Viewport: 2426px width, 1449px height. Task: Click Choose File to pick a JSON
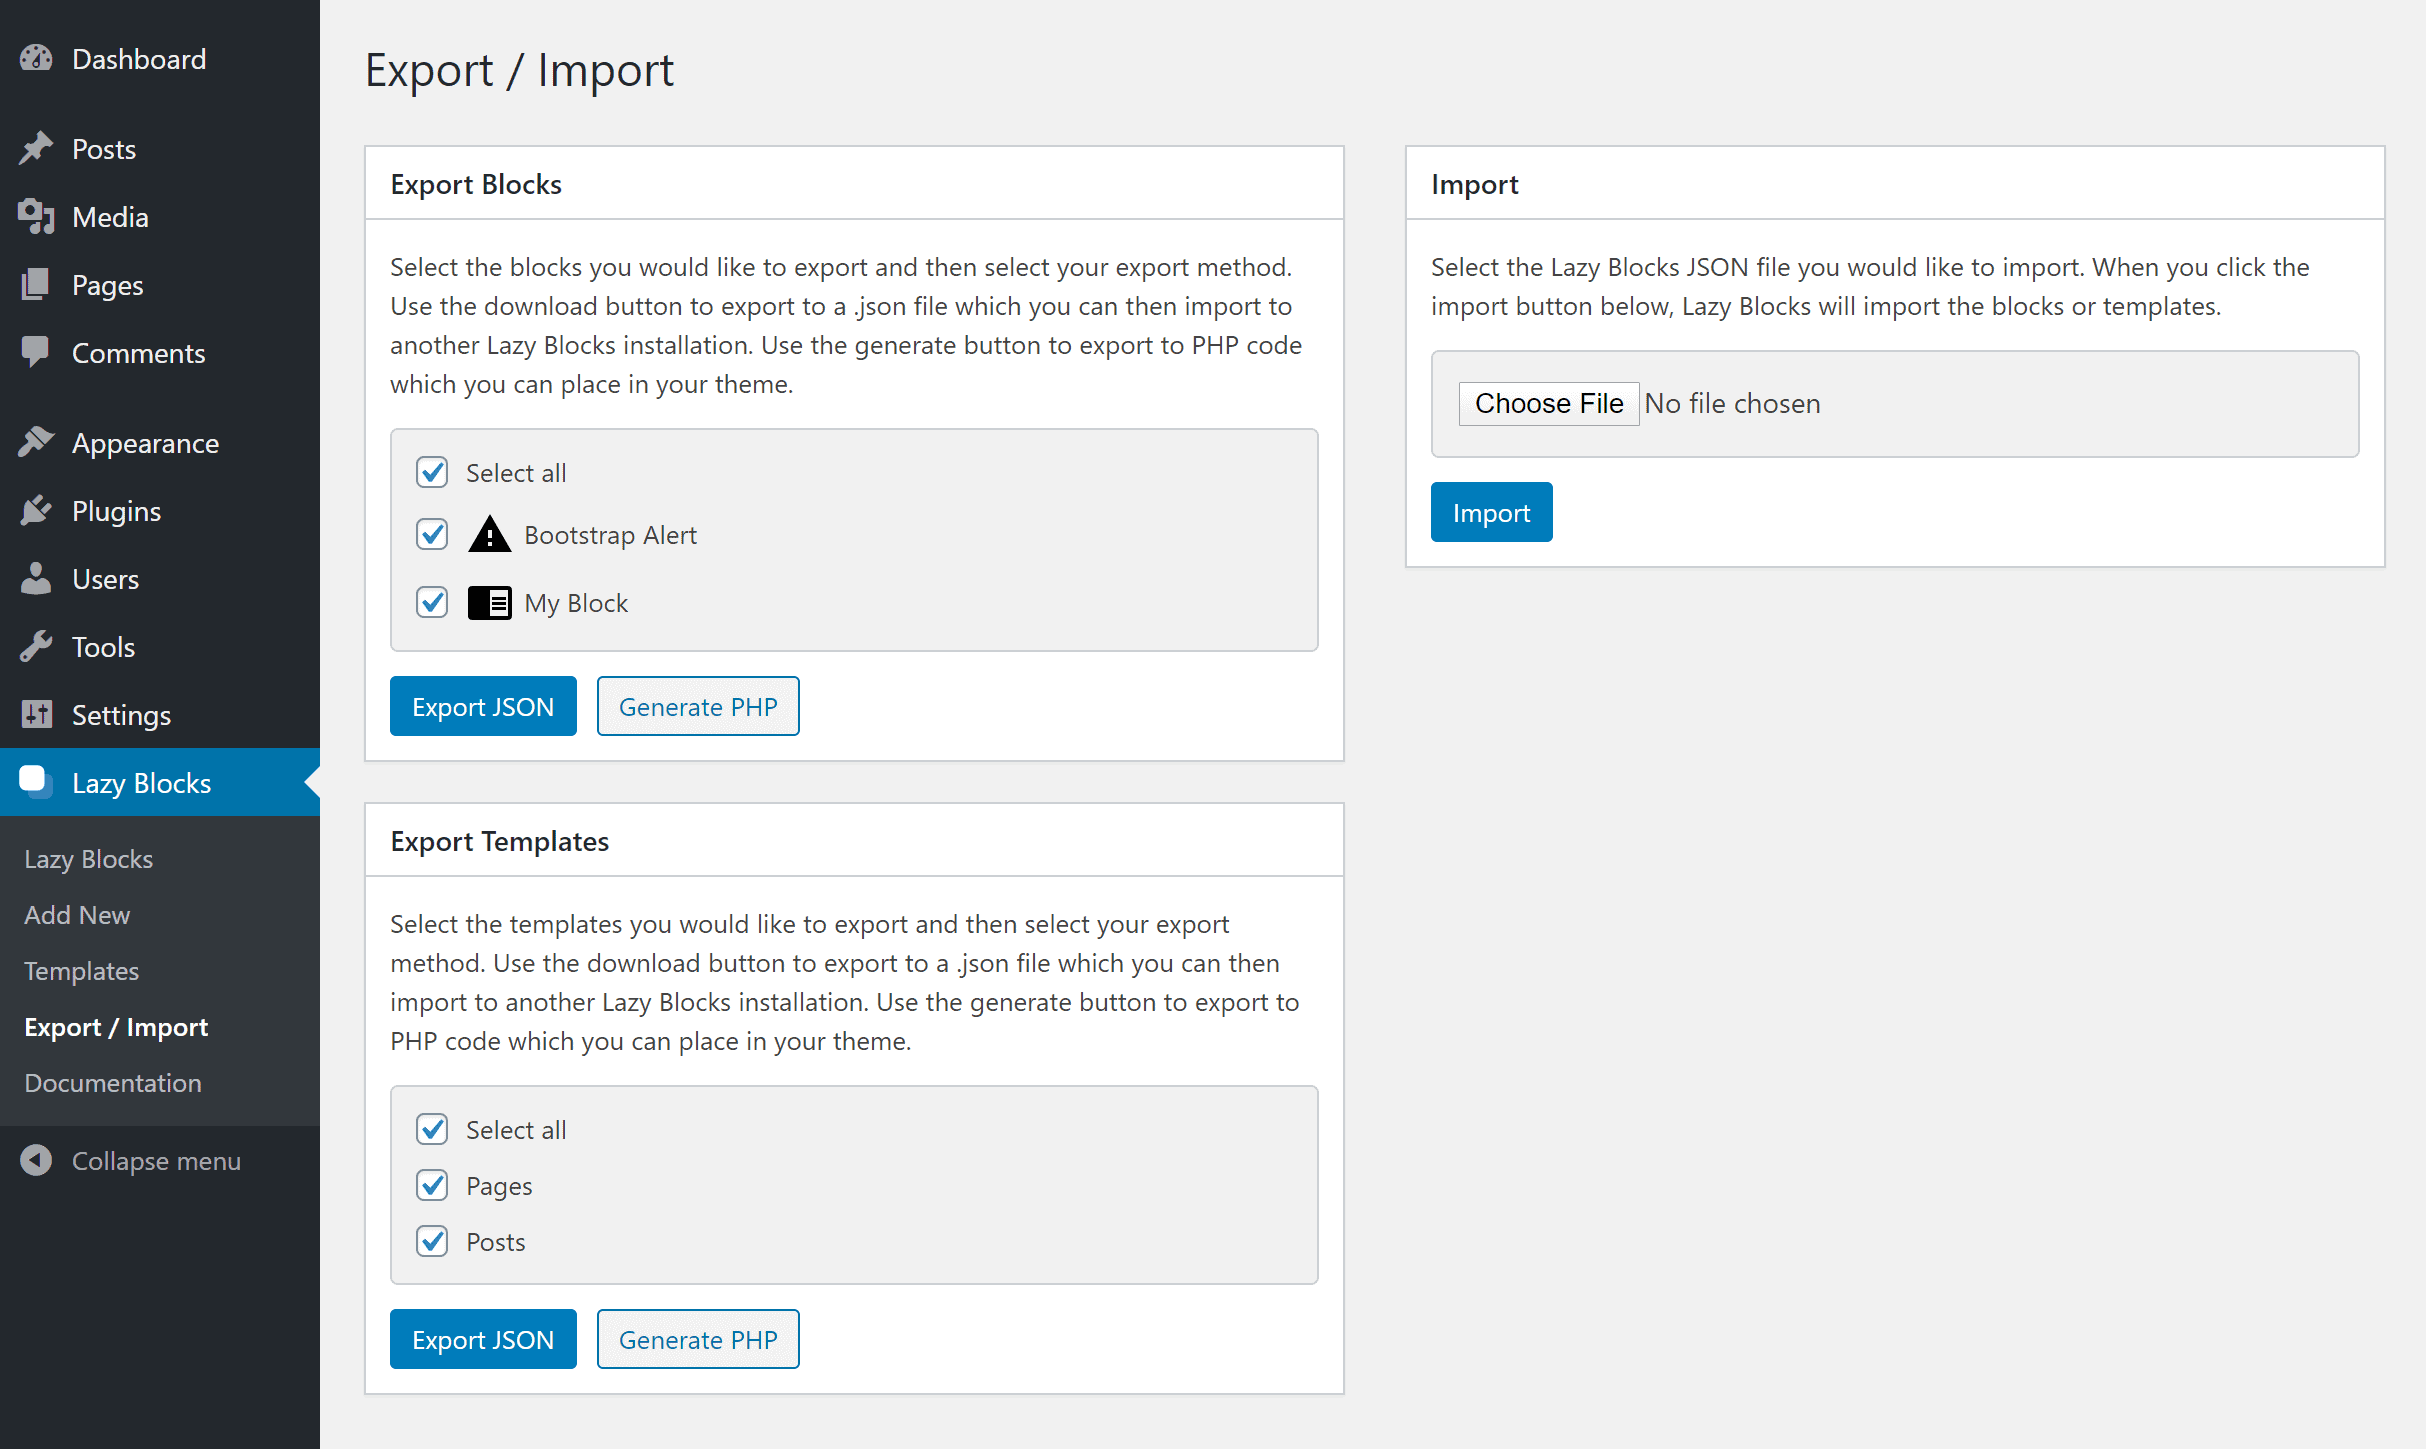(x=1549, y=403)
